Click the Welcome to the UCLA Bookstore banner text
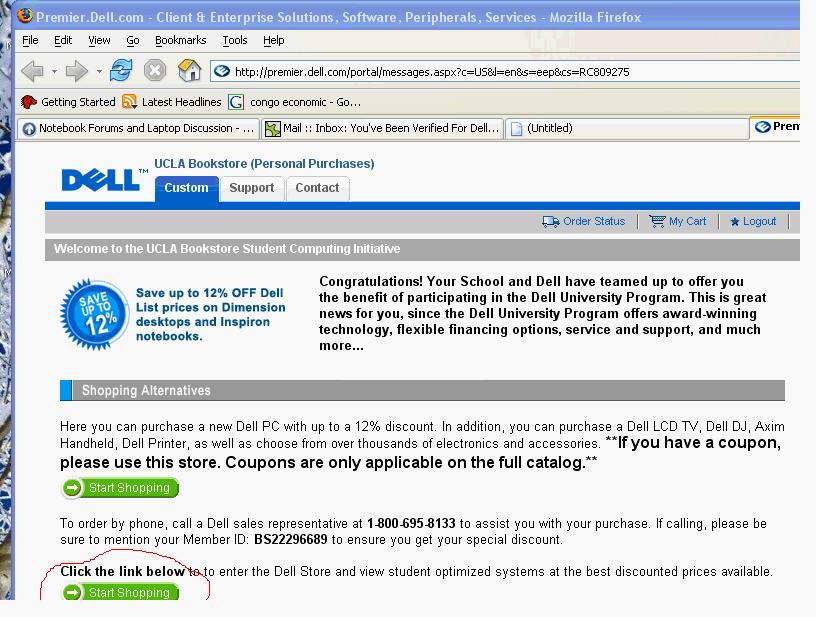 click(227, 249)
